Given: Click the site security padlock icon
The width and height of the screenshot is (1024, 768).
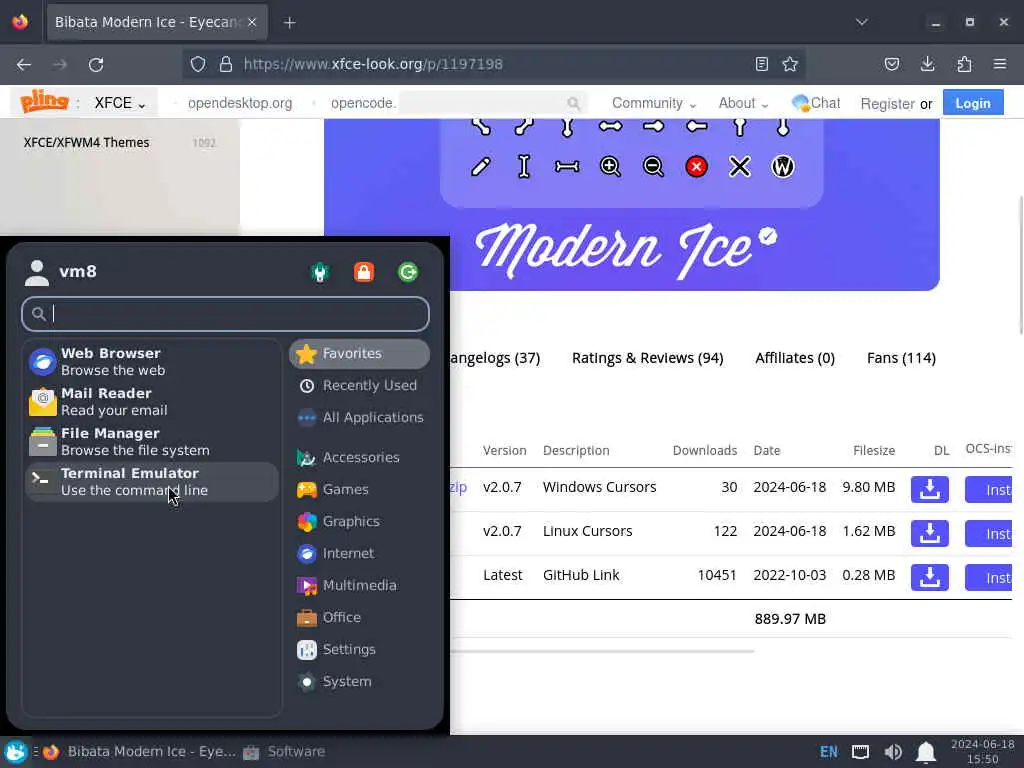Looking at the screenshot, I should click(225, 64).
